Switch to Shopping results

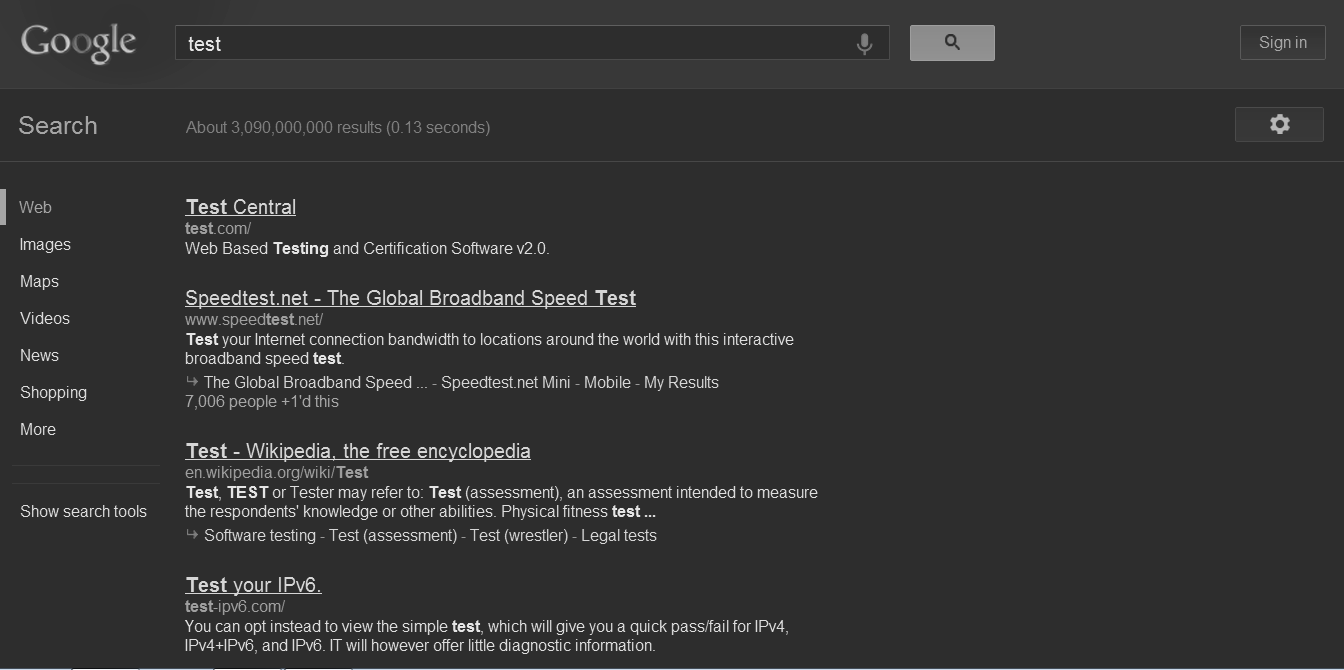(x=53, y=392)
